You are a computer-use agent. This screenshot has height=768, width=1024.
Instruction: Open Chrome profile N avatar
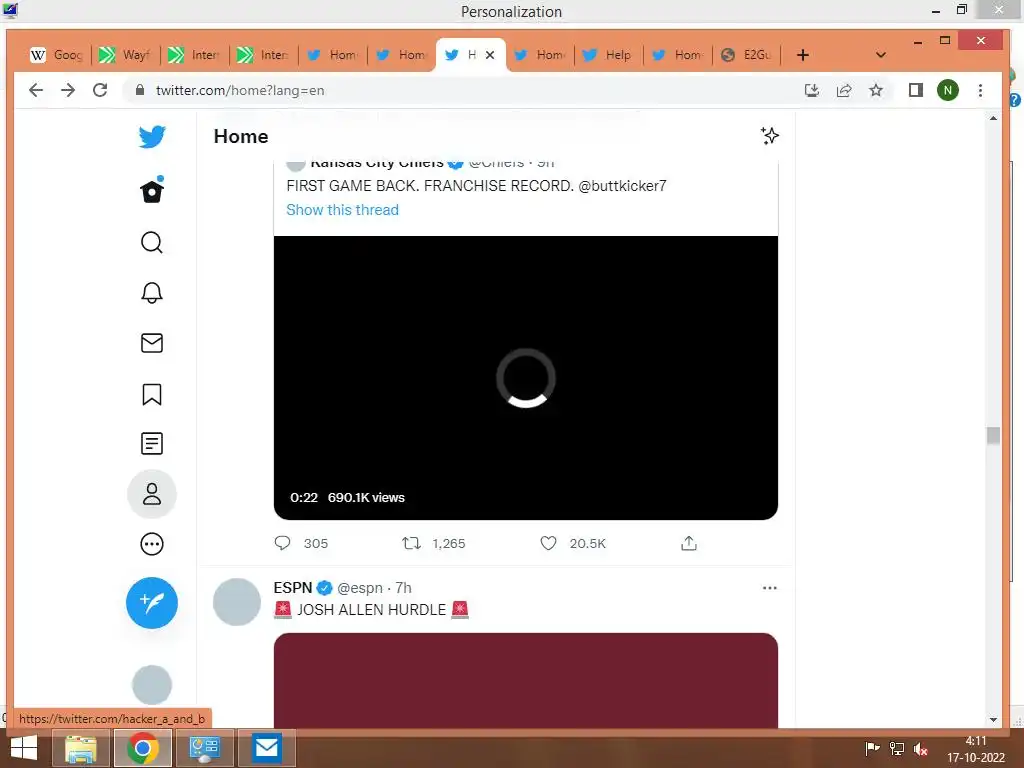[948, 90]
